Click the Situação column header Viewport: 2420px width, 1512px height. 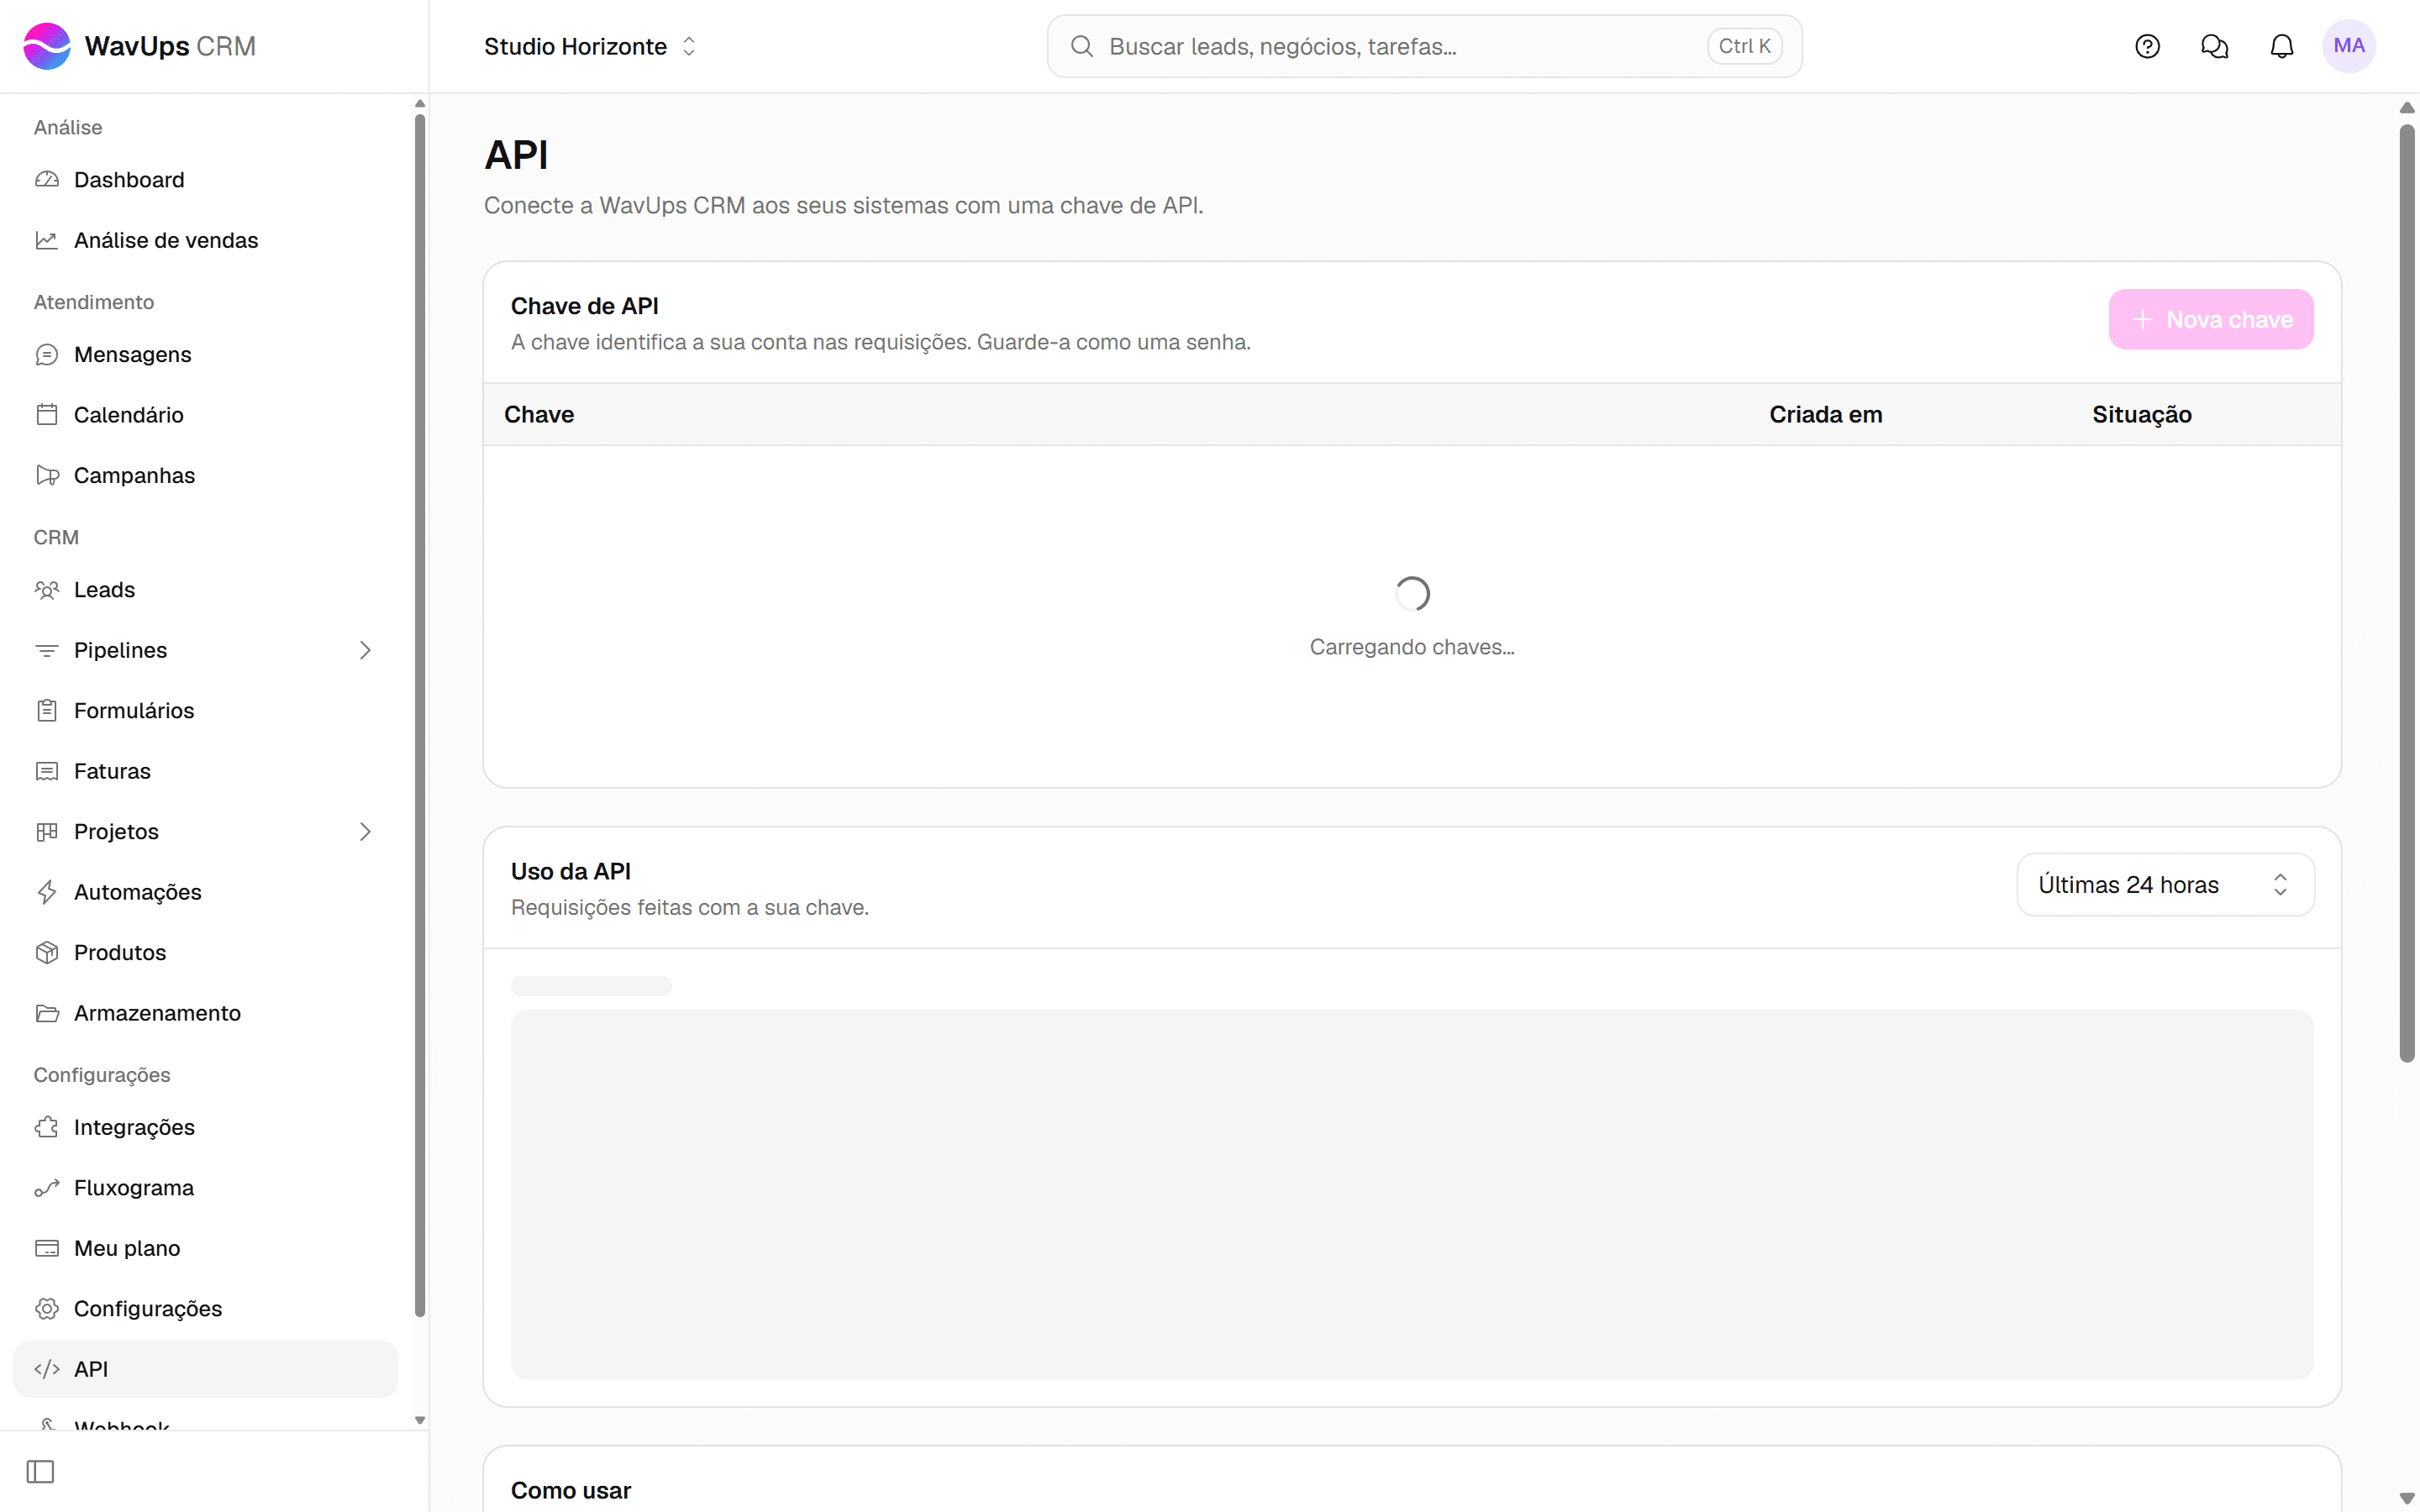pos(2142,415)
